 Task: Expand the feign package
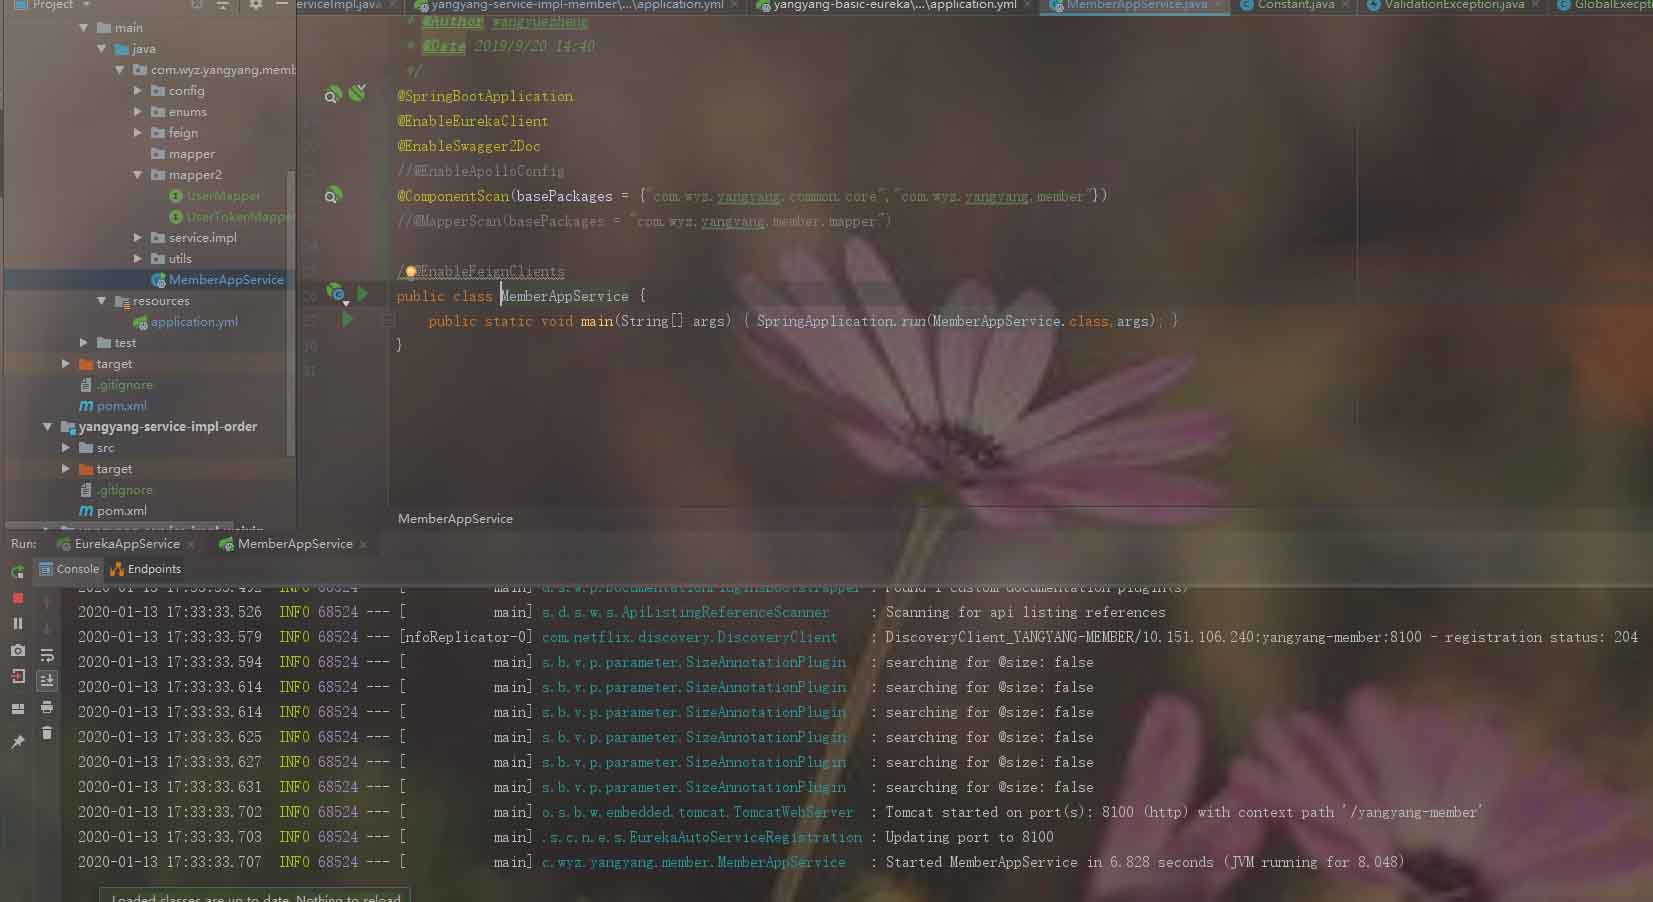point(138,133)
